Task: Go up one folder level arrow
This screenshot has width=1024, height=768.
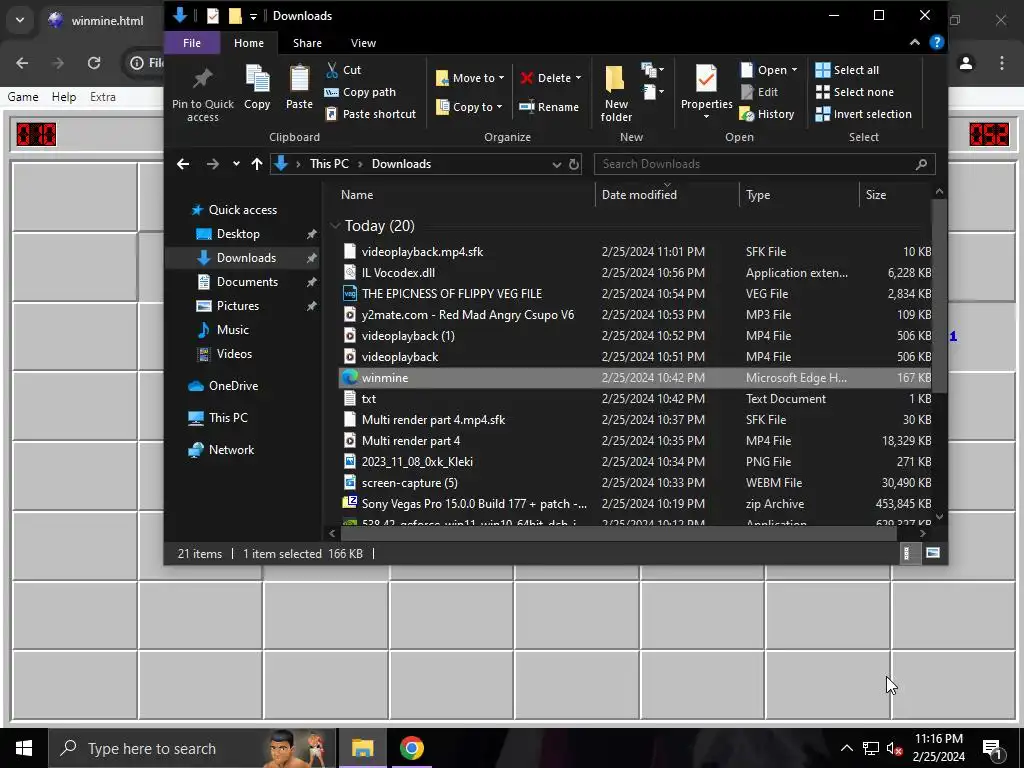Action: (257, 164)
